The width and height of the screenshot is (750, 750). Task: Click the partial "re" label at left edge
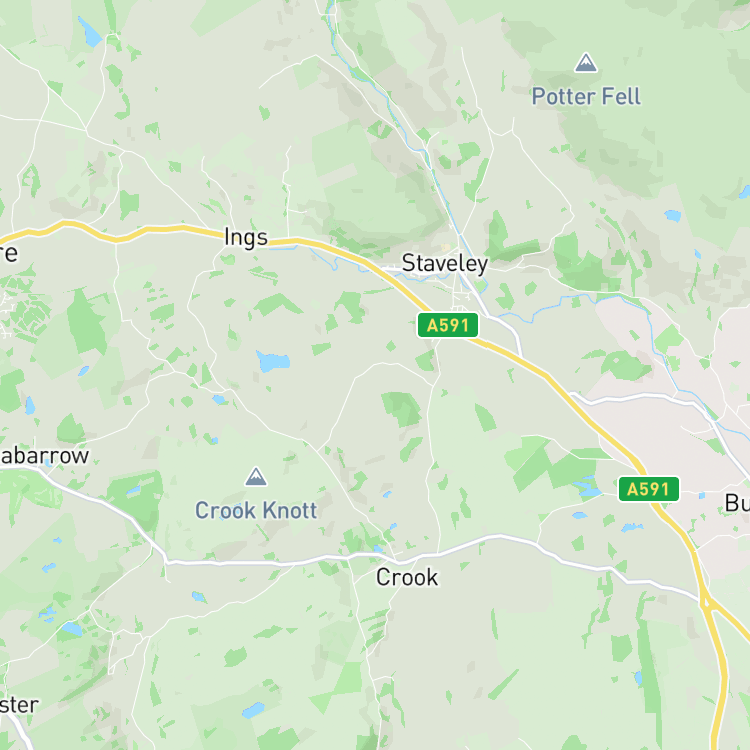[x=9, y=254]
